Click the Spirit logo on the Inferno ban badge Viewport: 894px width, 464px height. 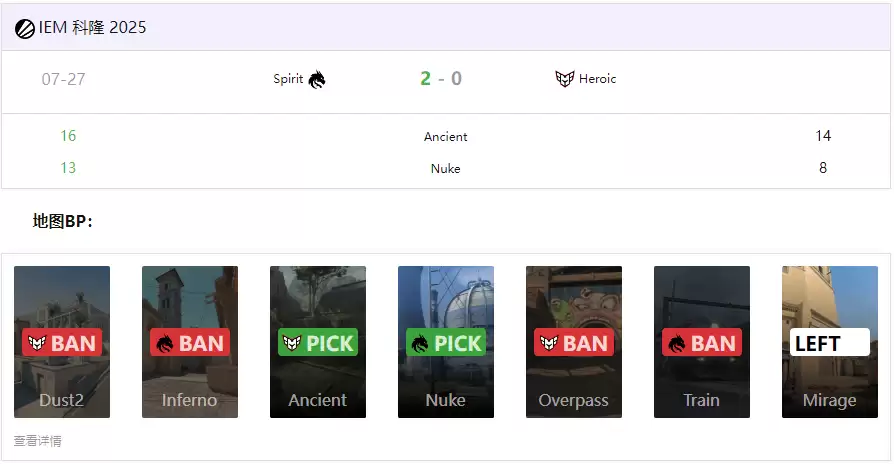[164, 343]
